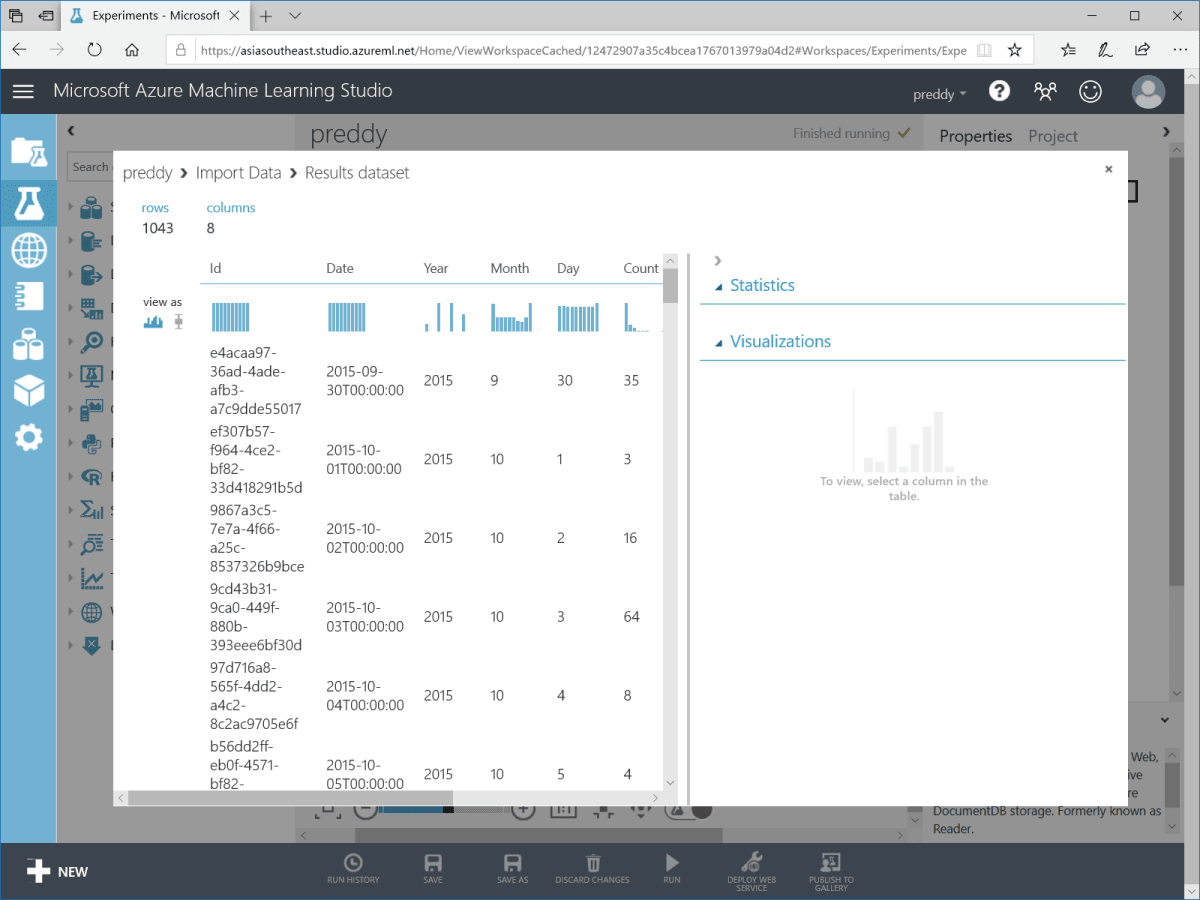Select the Statistical Functions sigma icon
Screen dimensions: 1200x900
91,511
